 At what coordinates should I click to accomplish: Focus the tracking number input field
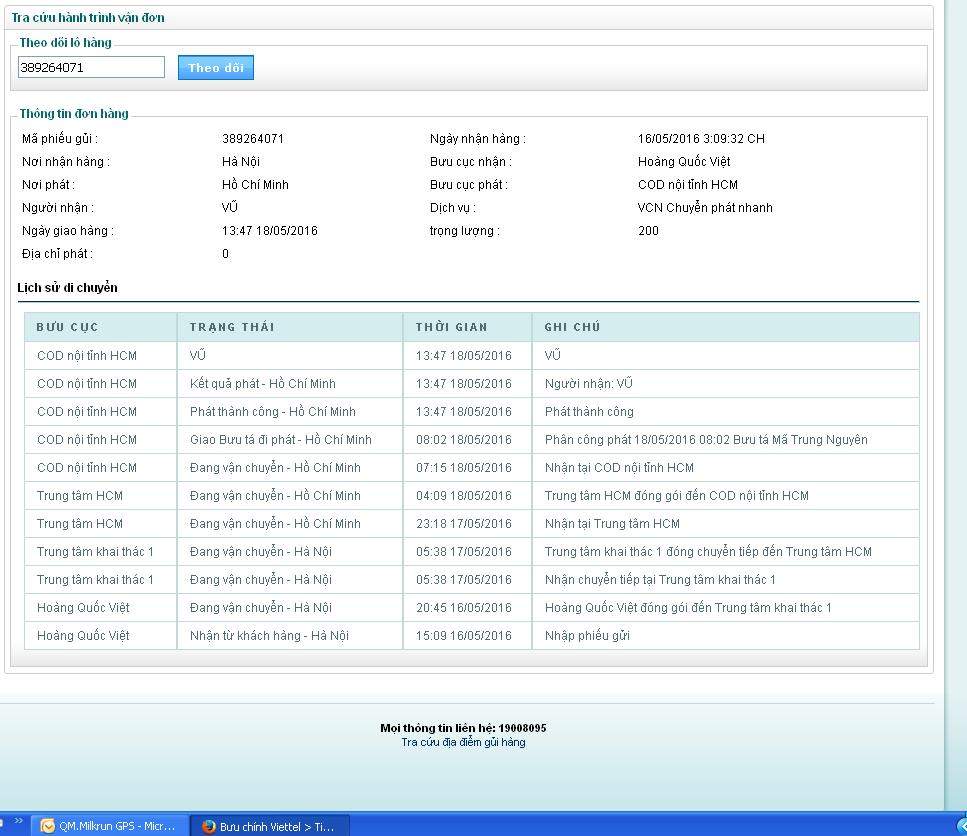(x=91, y=67)
